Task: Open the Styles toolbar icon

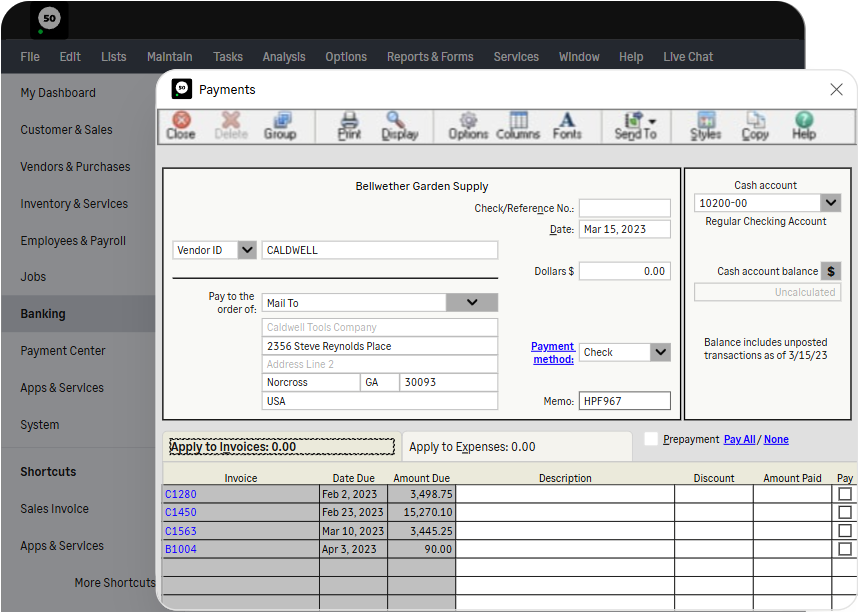Action: [x=705, y=126]
